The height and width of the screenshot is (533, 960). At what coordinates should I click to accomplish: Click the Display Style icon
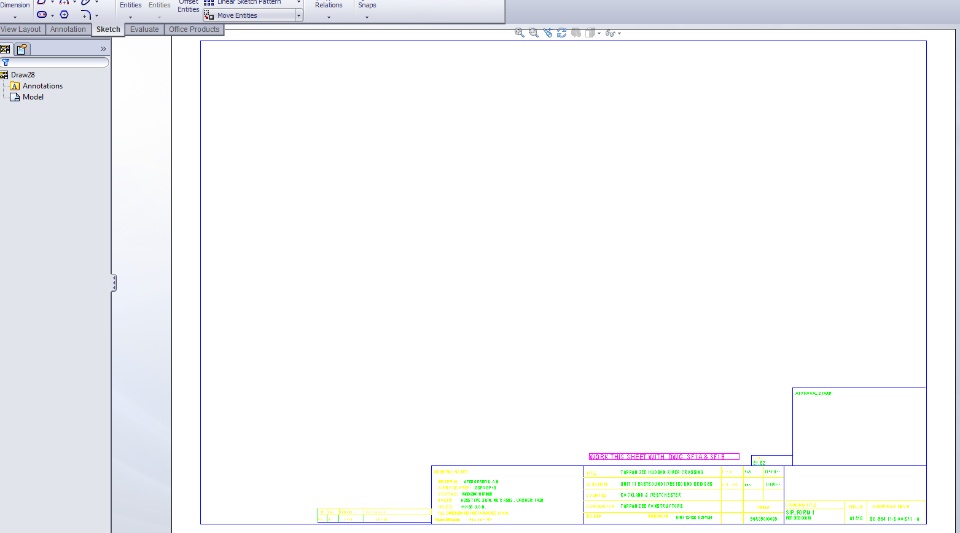590,33
